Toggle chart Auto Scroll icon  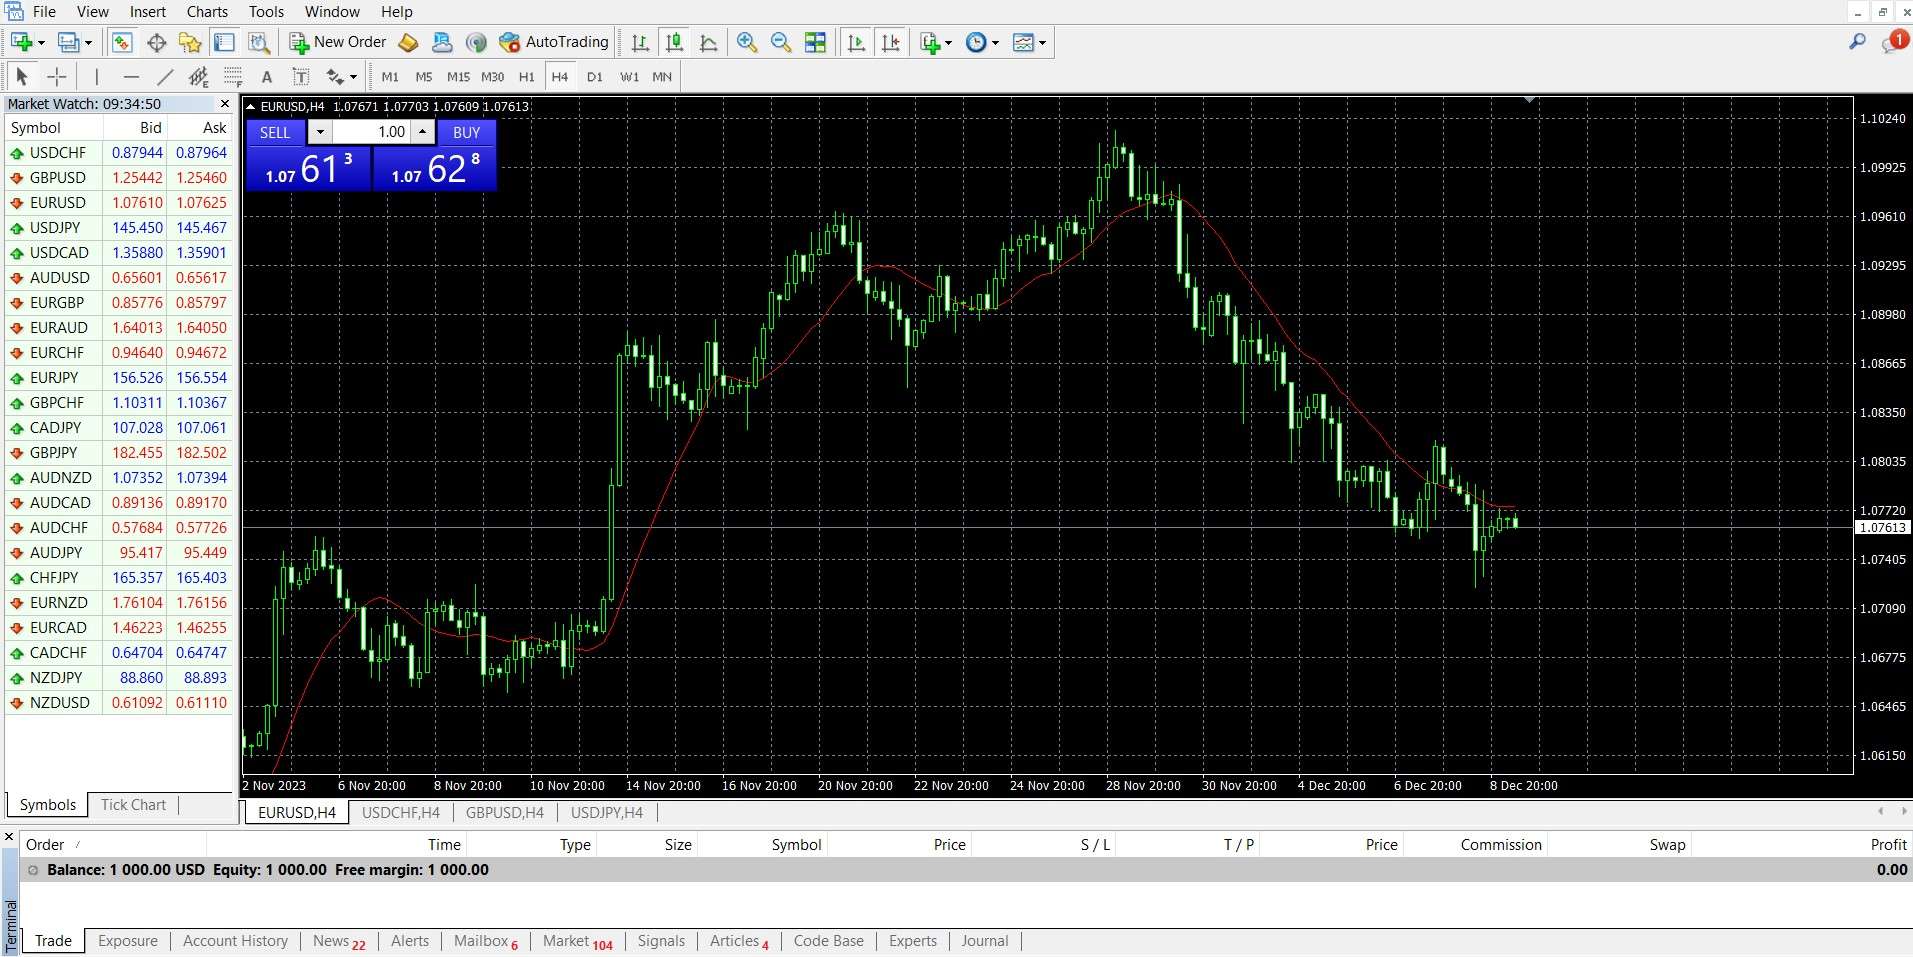(x=856, y=42)
